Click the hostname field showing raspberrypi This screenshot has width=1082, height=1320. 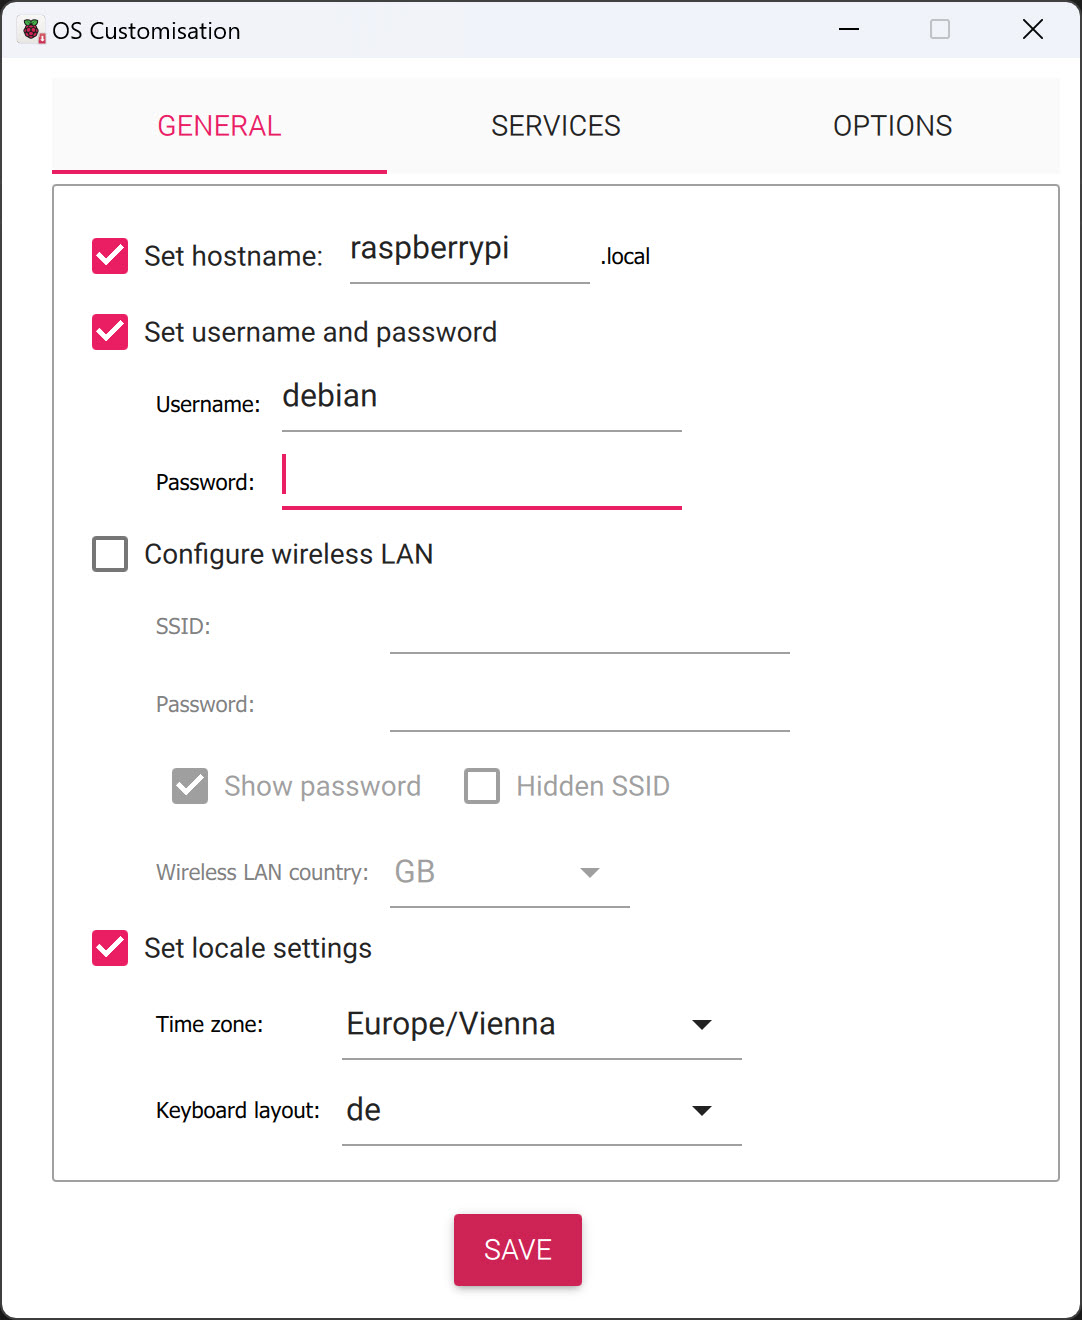pos(468,252)
